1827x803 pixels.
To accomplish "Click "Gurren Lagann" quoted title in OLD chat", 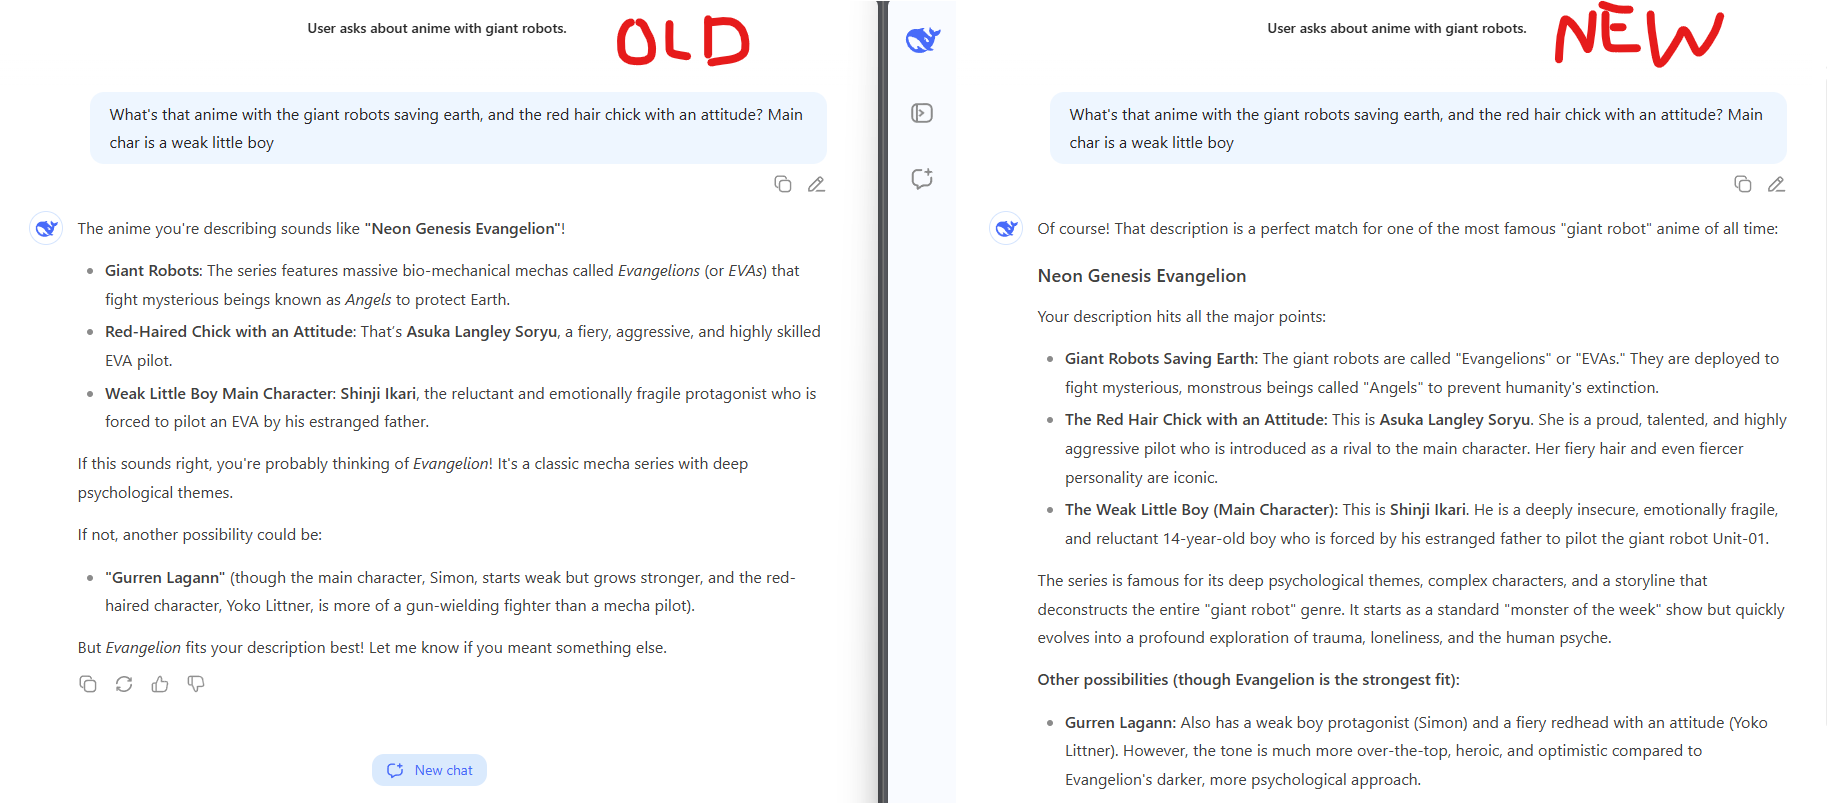I will tap(165, 578).
